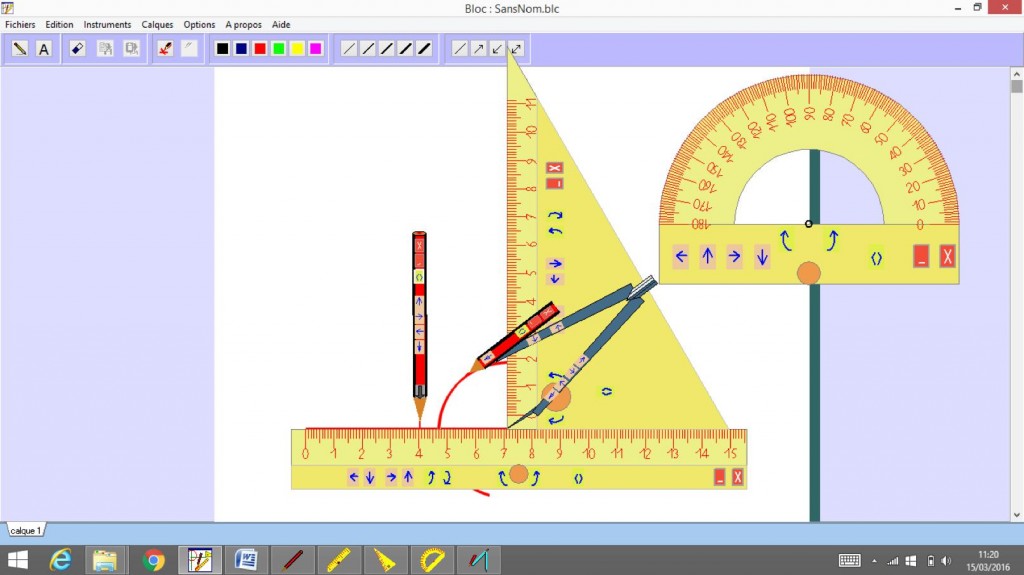Close the ruler with its red X button

(738, 477)
